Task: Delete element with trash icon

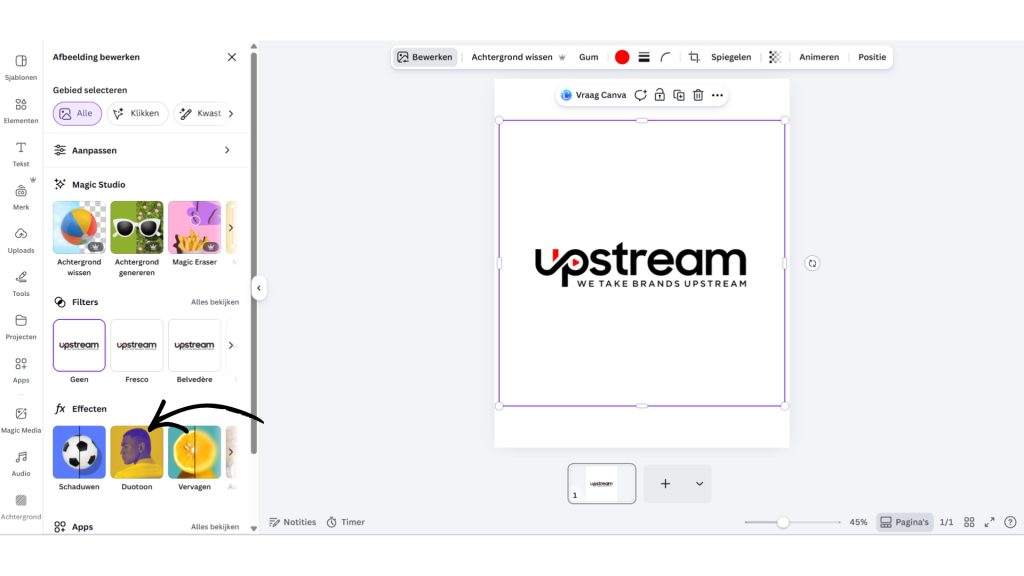Action: coord(698,95)
